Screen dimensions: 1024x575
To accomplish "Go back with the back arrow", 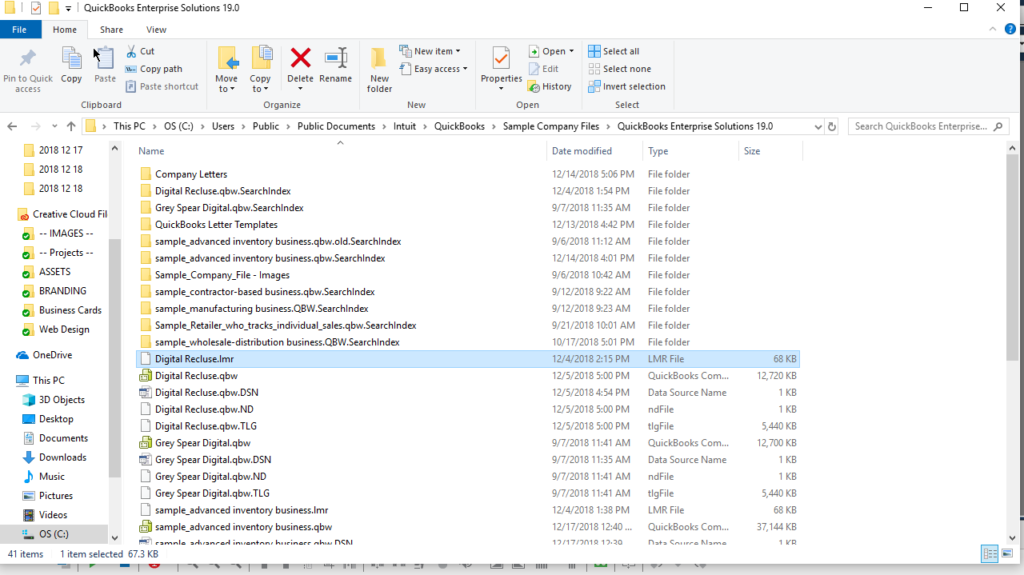I will (x=12, y=126).
